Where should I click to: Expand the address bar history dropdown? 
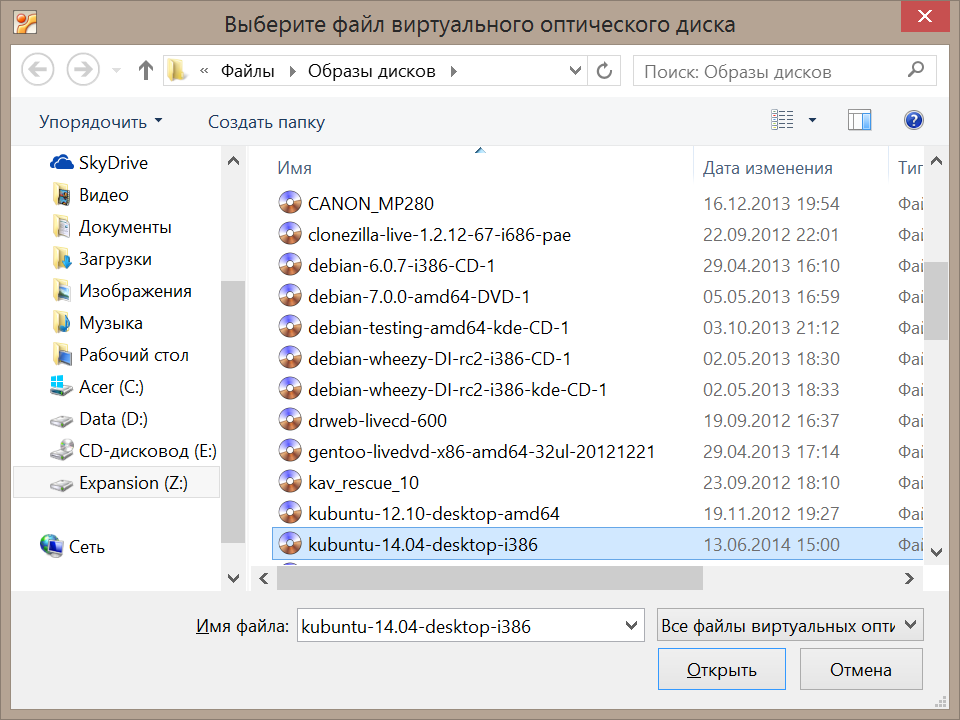click(575, 71)
